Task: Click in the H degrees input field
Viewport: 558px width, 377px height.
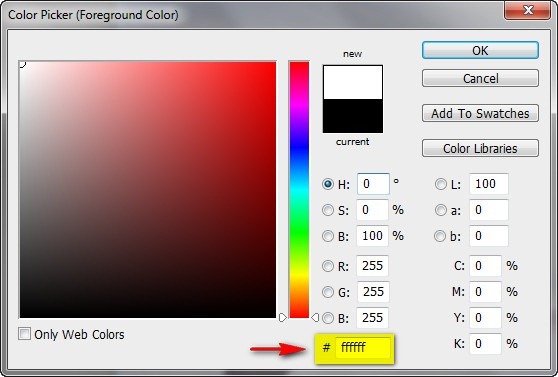Action: click(x=373, y=184)
